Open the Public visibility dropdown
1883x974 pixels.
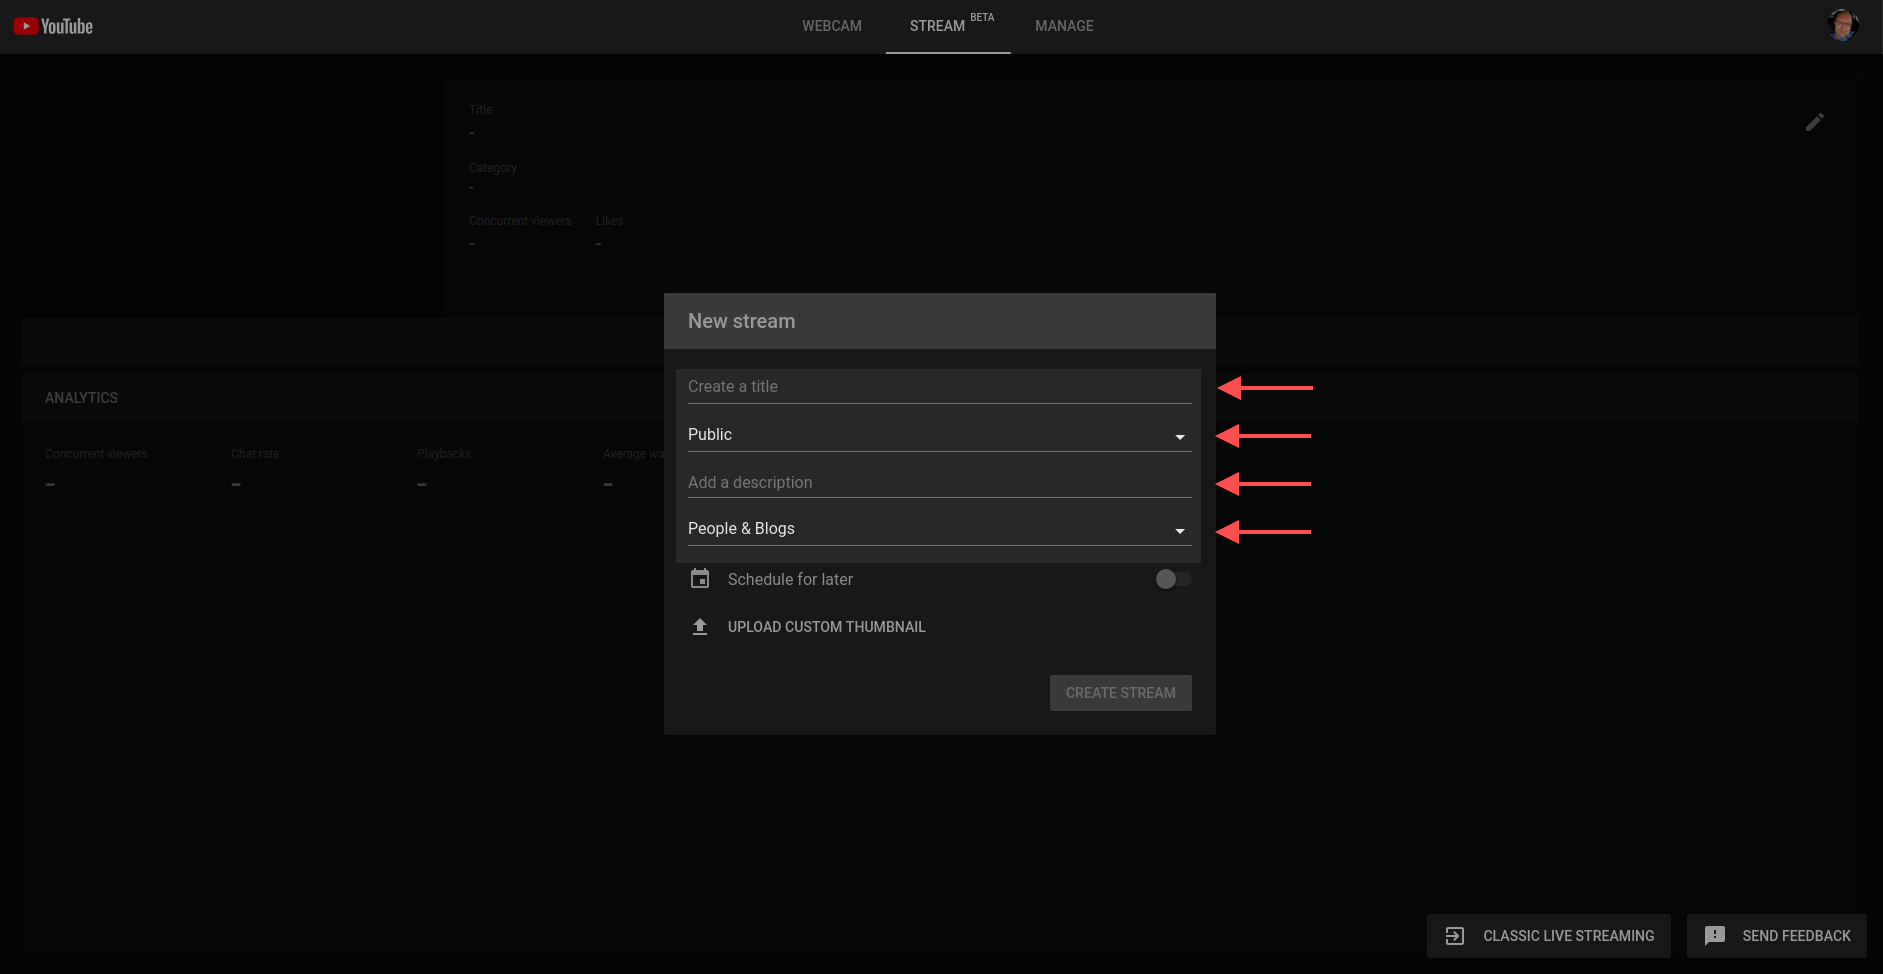click(938, 435)
